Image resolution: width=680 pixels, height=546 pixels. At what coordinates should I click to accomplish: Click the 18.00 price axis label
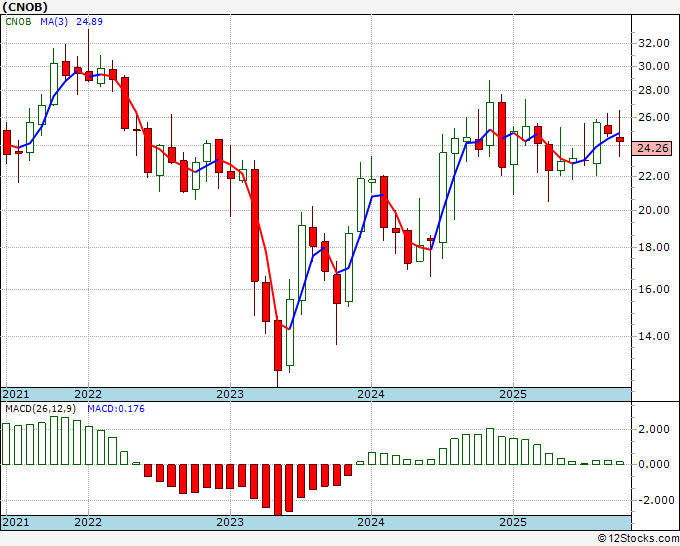coord(654,247)
